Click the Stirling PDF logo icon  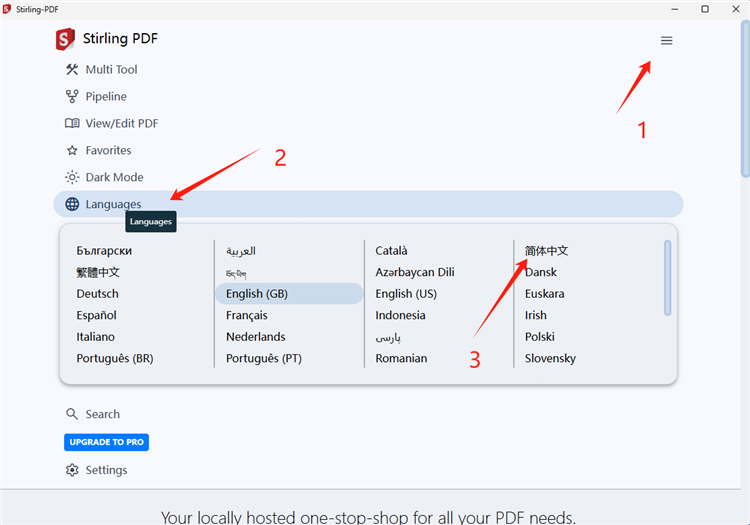click(65, 39)
